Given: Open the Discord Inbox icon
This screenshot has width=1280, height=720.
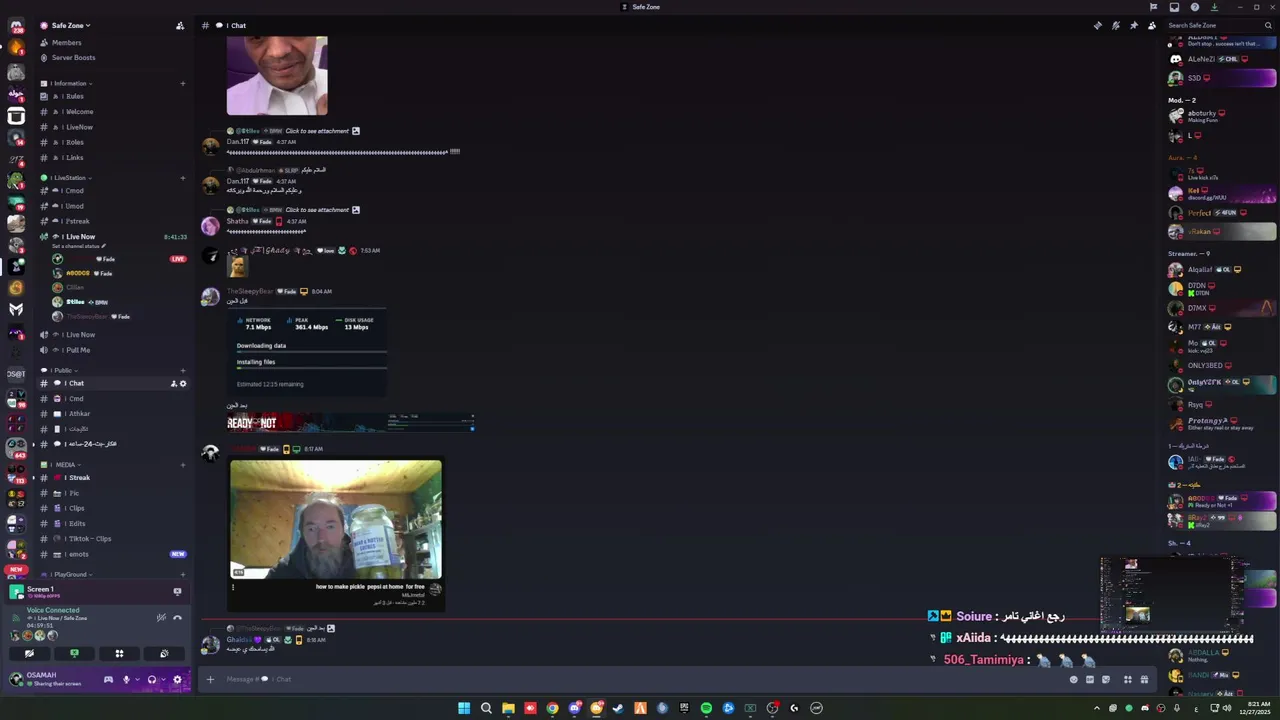Looking at the screenshot, I should point(1174,7).
